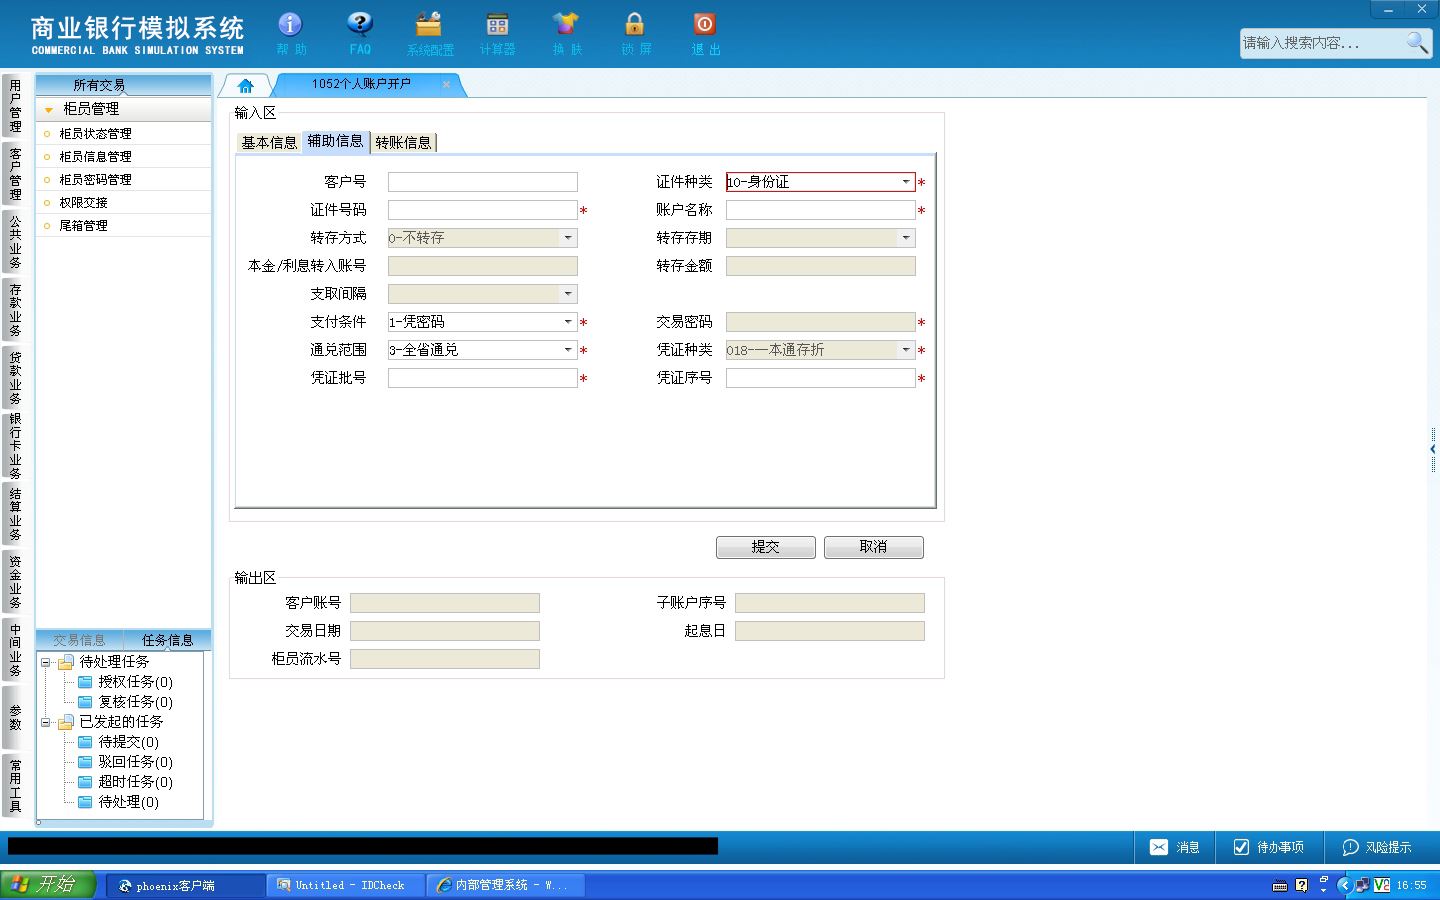
Task: Open 驳回任务(0) task item
Action: pyautogui.click(x=125, y=762)
